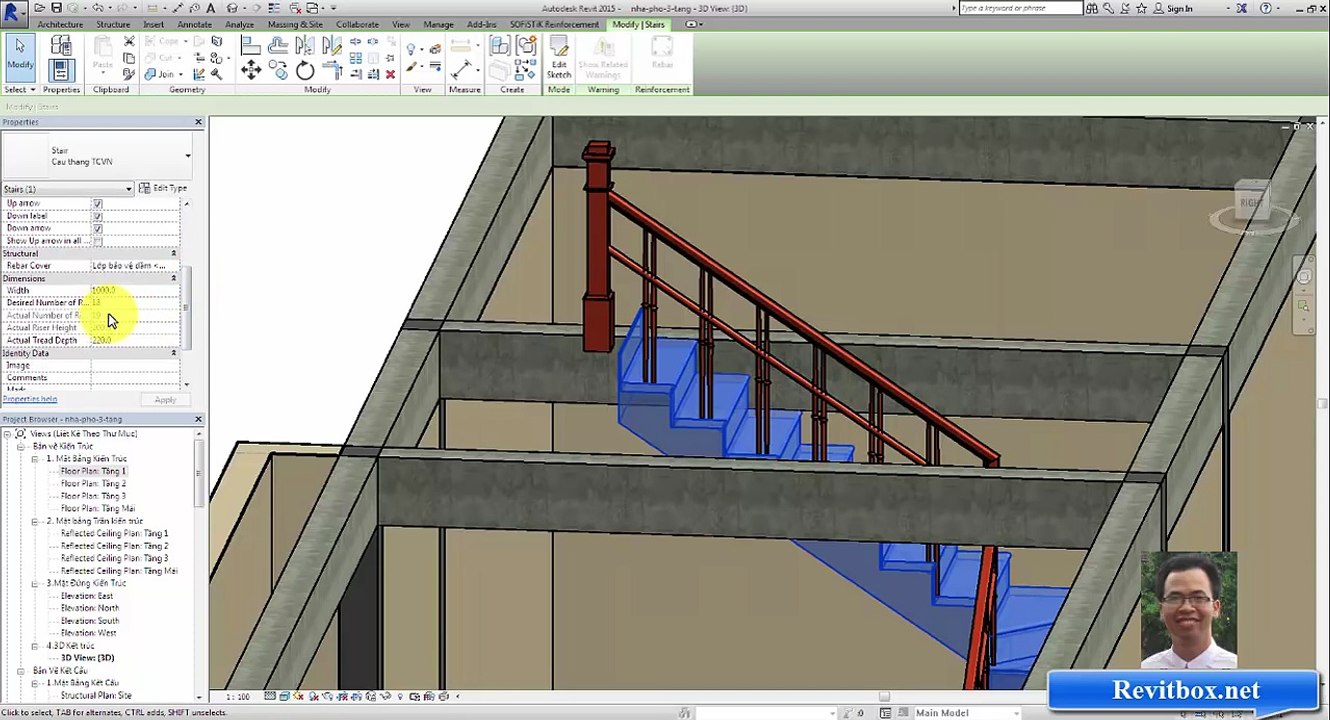
Task: Collapse the Structural property group
Action: 173,253
